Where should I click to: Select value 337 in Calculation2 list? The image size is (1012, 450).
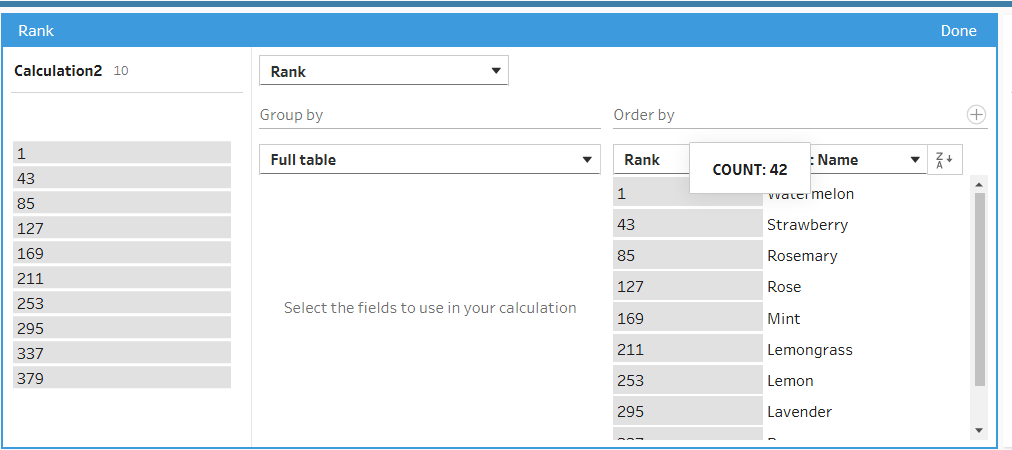[122, 353]
